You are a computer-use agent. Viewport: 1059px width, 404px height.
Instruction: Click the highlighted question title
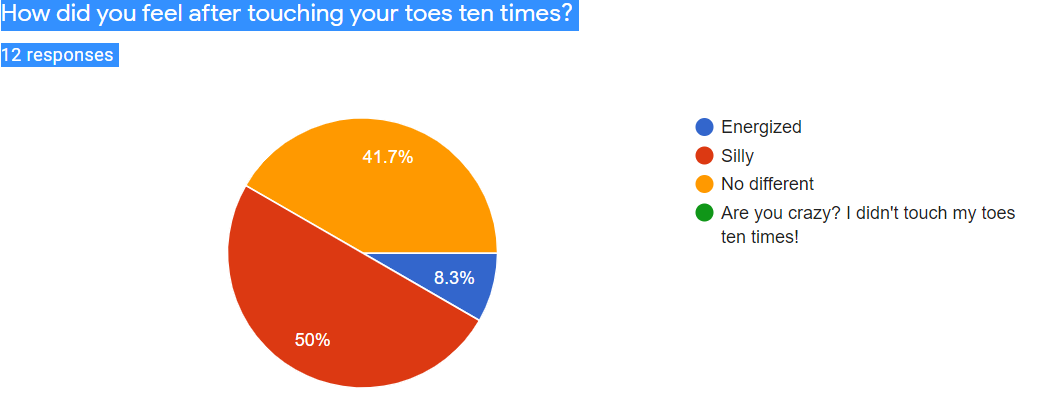[x=290, y=15]
